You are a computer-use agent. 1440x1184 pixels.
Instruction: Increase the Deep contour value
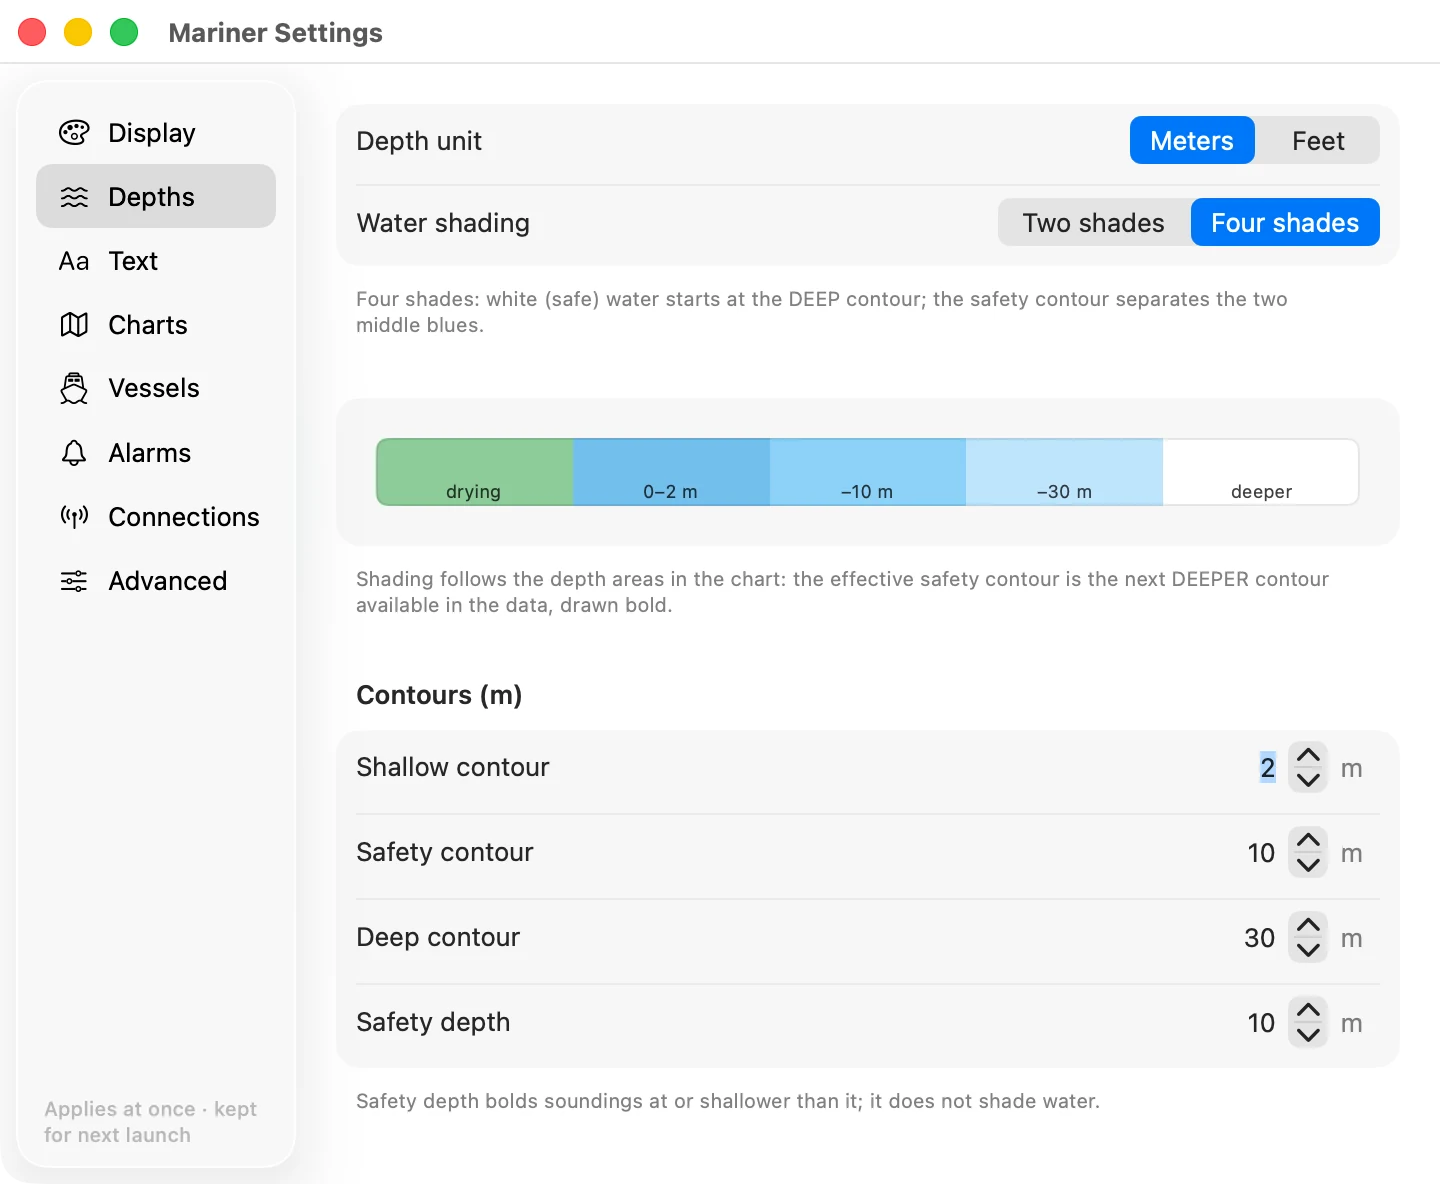coord(1308,925)
